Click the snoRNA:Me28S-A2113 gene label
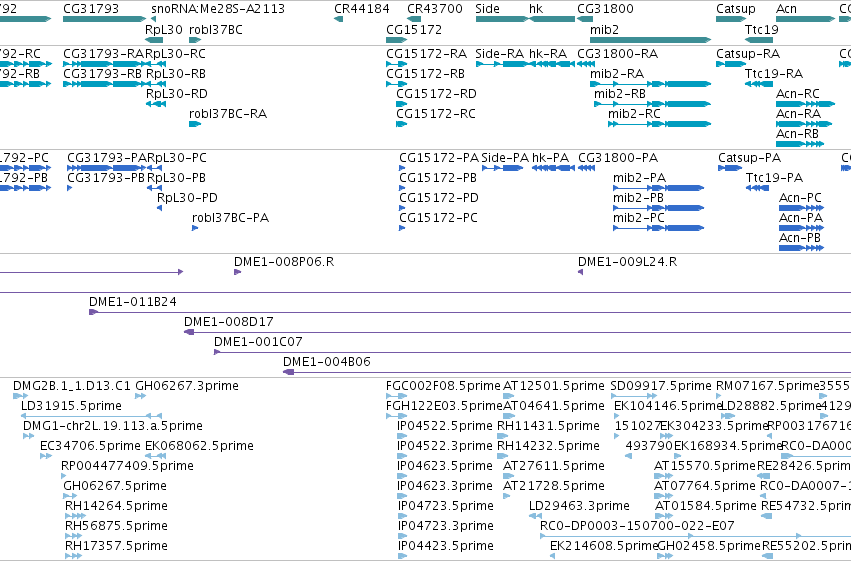The image size is (851, 561). coord(218,9)
